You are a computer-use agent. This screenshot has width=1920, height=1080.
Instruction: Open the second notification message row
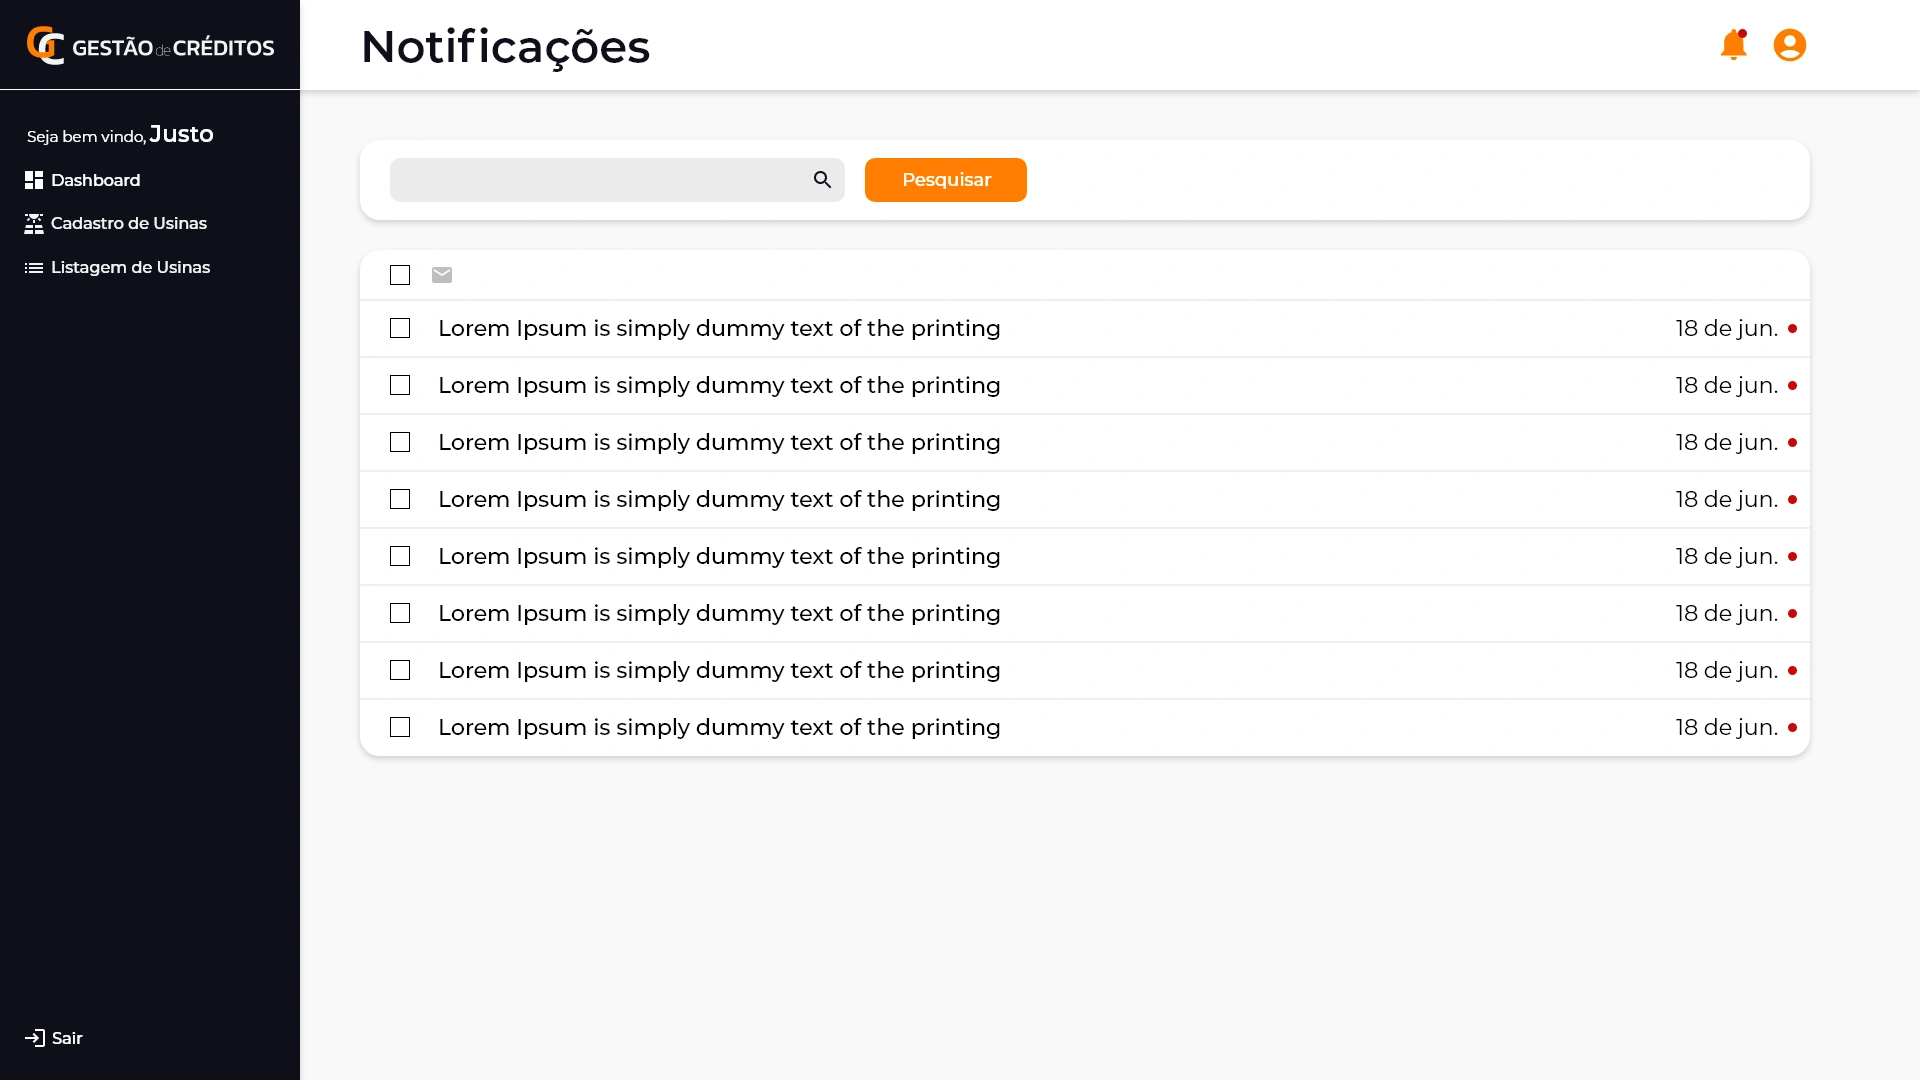[x=719, y=385]
